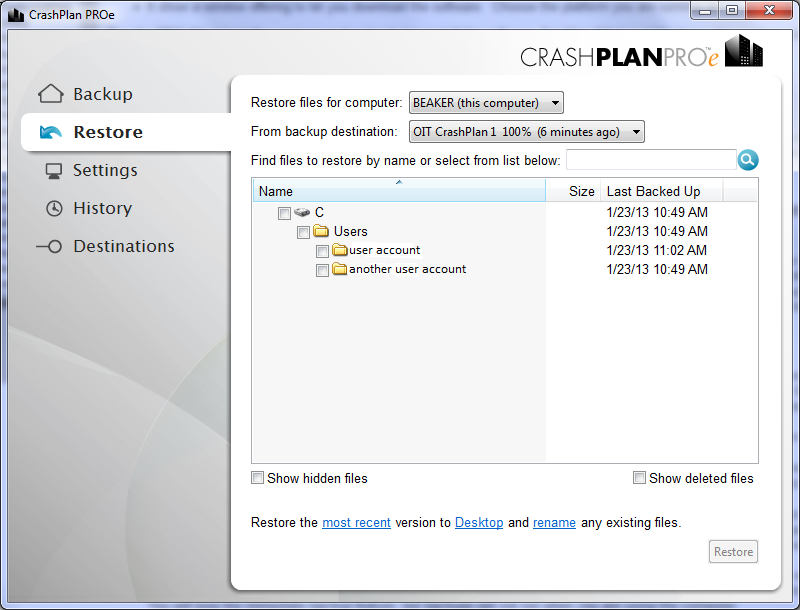The image size is (800, 610).
Task: Enable Show hidden files
Action: coord(257,478)
